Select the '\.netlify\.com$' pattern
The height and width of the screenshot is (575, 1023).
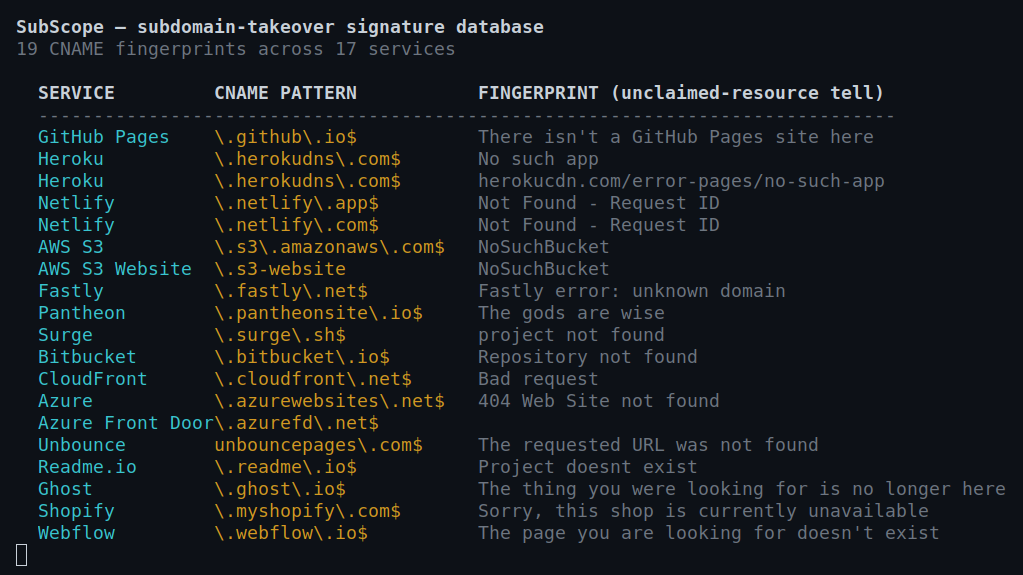coord(296,225)
